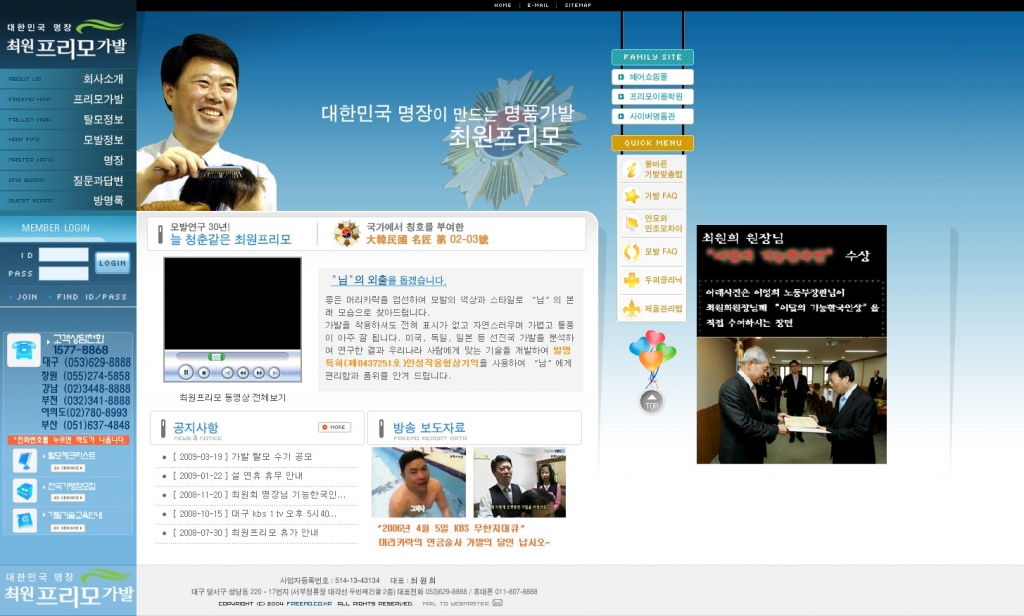Pause the video with the pause button
The image size is (1024, 616).
(186, 372)
